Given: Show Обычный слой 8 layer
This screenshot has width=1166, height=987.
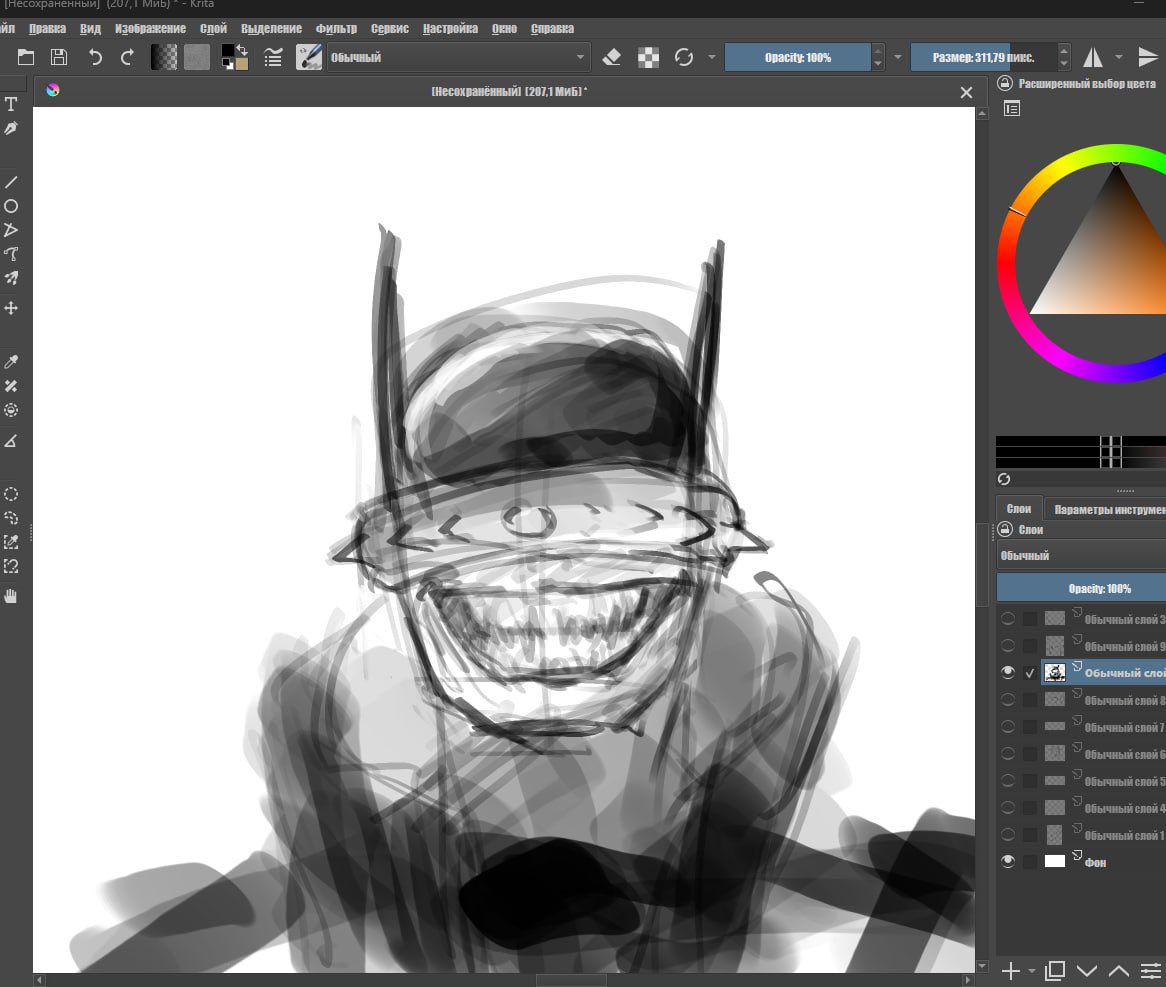Looking at the screenshot, I should click(x=1008, y=700).
